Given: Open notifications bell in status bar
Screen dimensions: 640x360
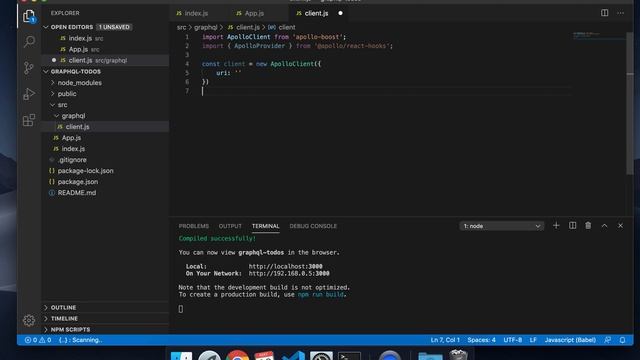Looking at the screenshot, I should [x=622, y=340].
